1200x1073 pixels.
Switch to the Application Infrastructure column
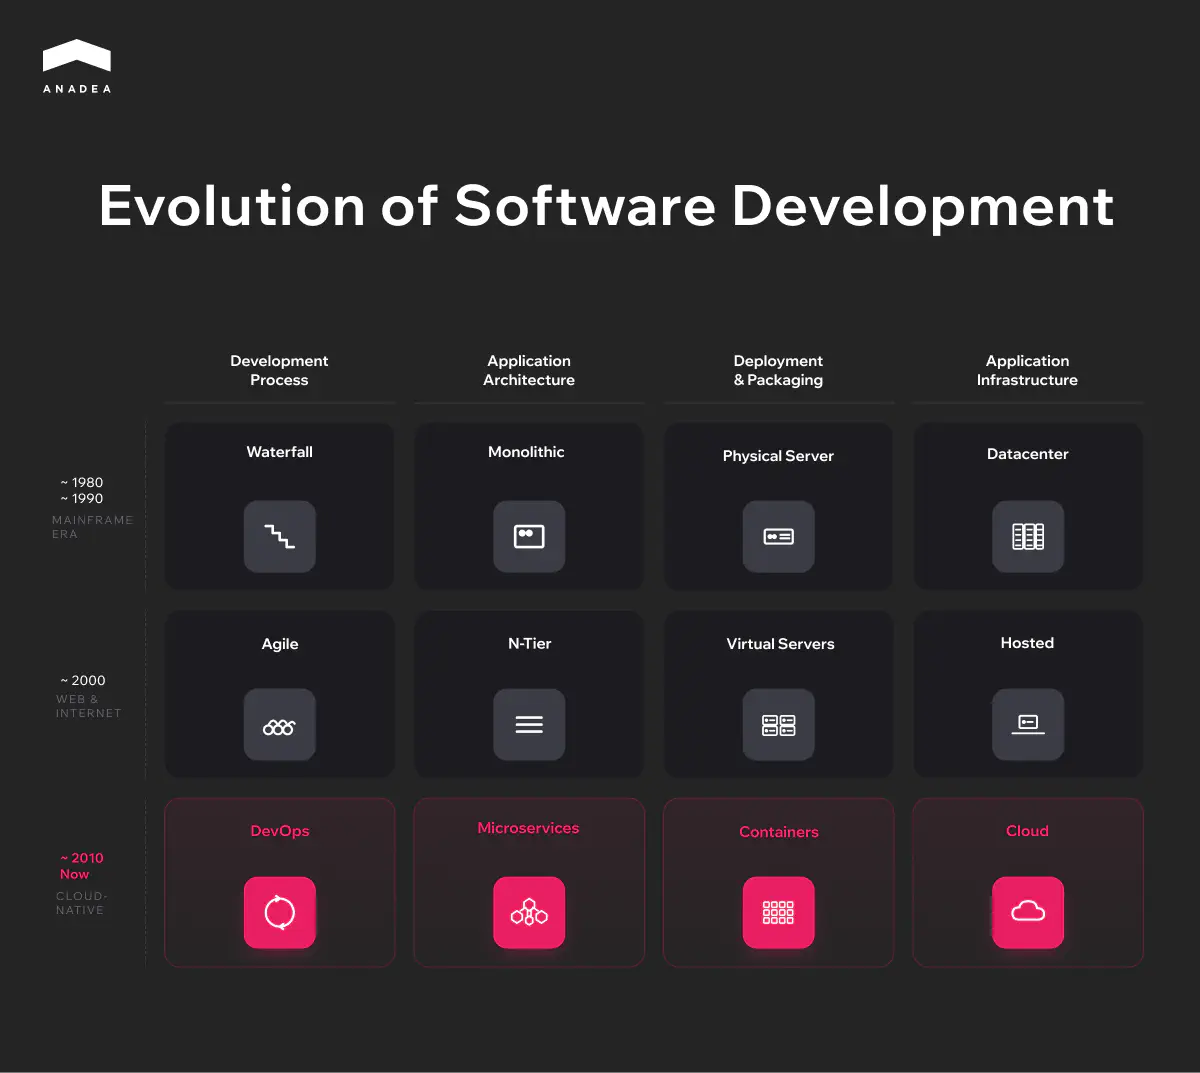pyautogui.click(x=1027, y=370)
